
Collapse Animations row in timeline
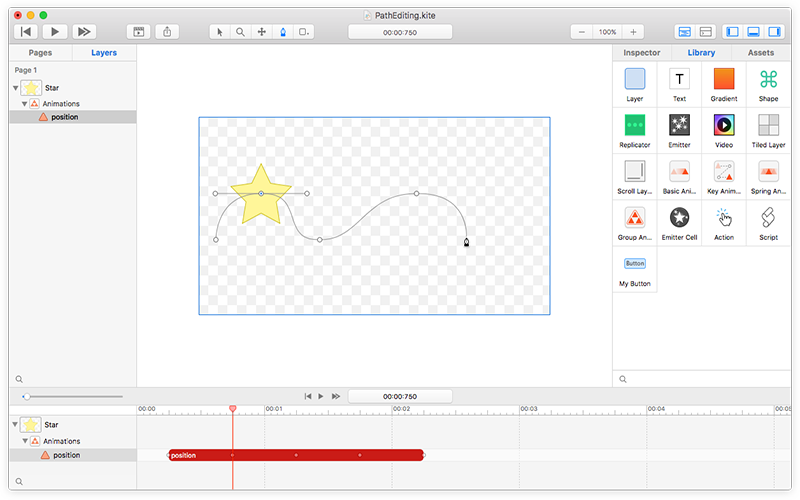click(24, 441)
